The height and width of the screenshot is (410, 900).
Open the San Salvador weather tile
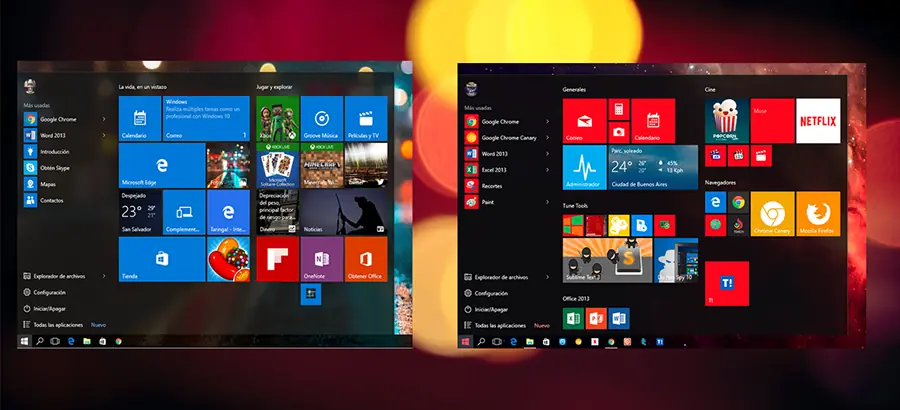click(139, 212)
